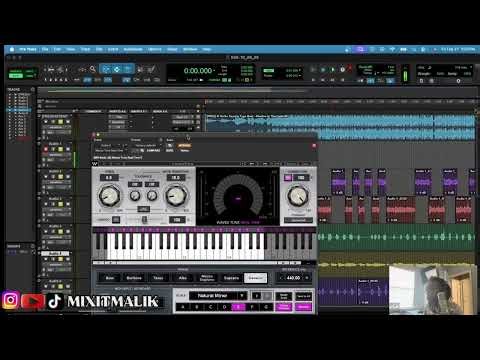
Task: Set scale root note to G
Action: (266, 307)
